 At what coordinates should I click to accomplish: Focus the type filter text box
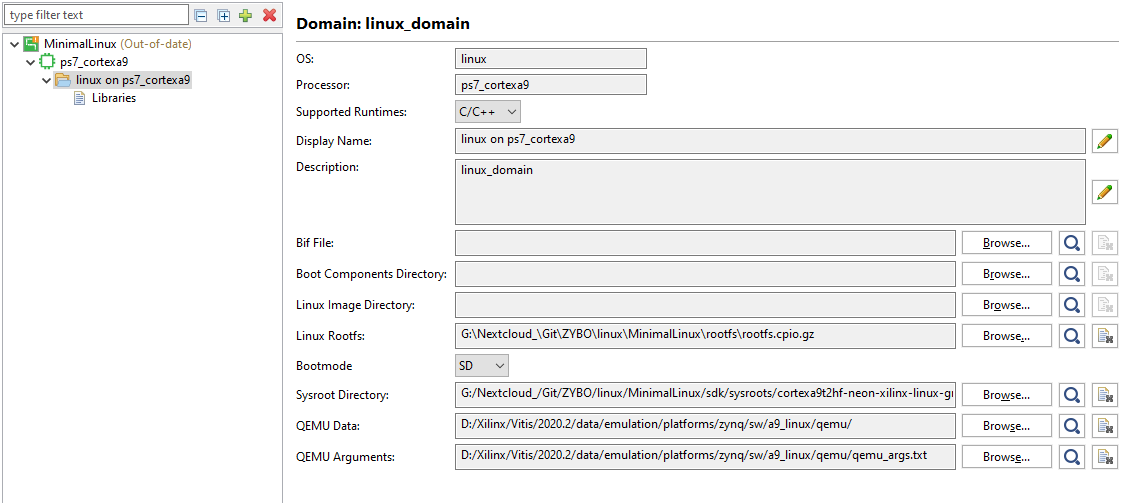tap(97, 14)
